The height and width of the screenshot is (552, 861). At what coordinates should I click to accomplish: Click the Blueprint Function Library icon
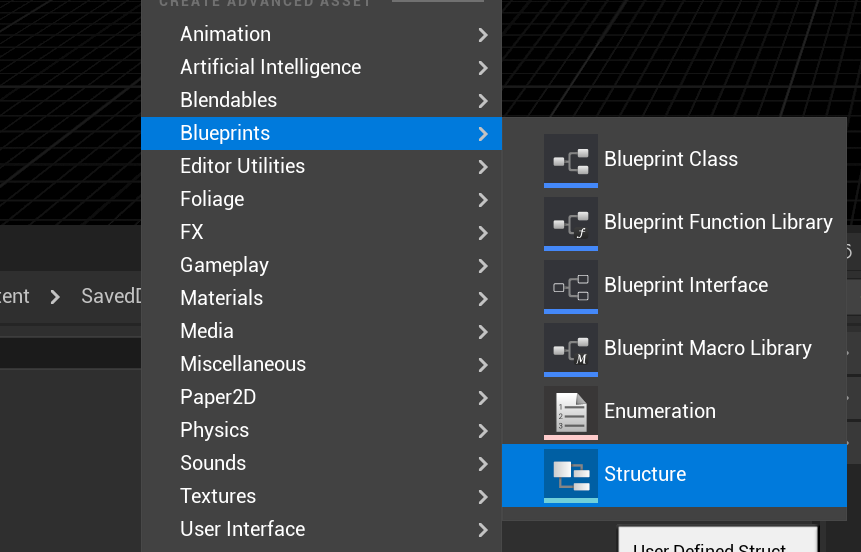coord(571,224)
